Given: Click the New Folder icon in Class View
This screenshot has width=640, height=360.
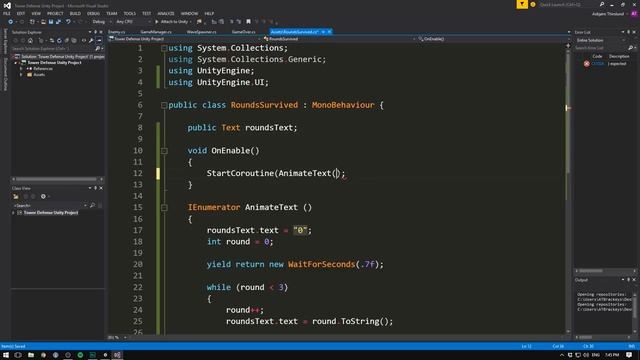Looking at the screenshot, I should click(16, 196).
